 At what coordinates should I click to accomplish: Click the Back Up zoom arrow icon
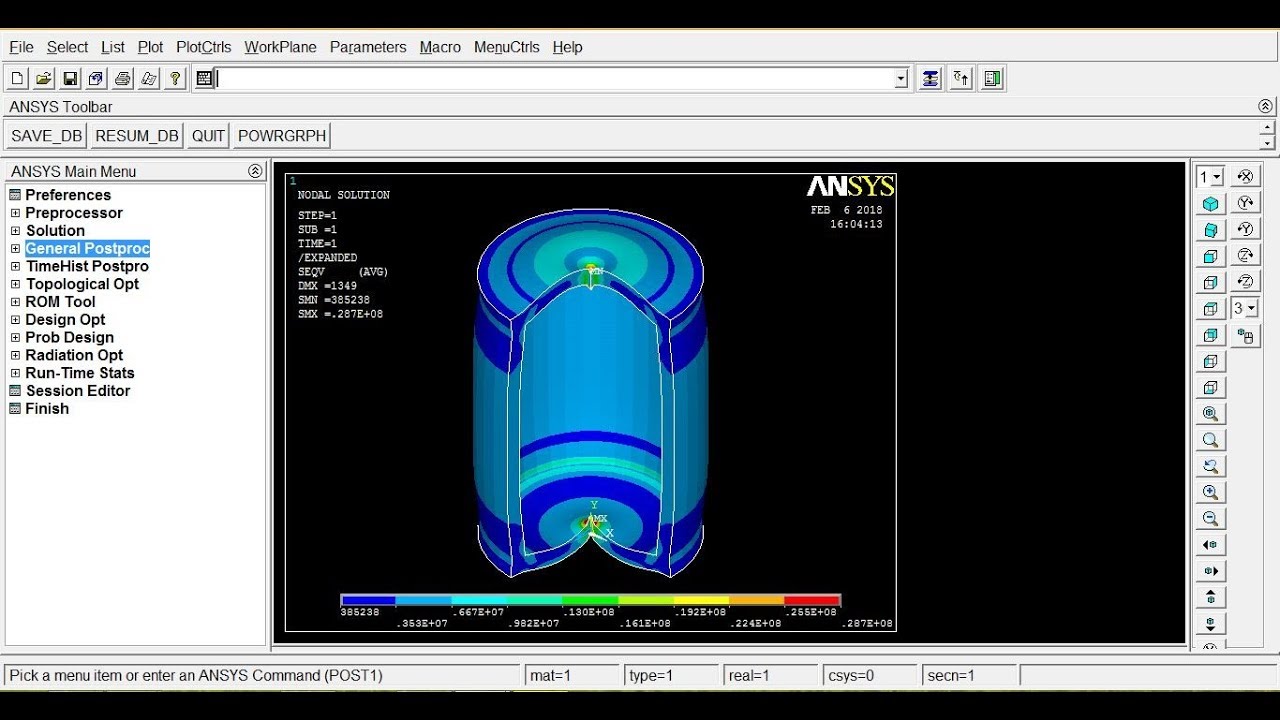pyautogui.click(x=1211, y=466)
